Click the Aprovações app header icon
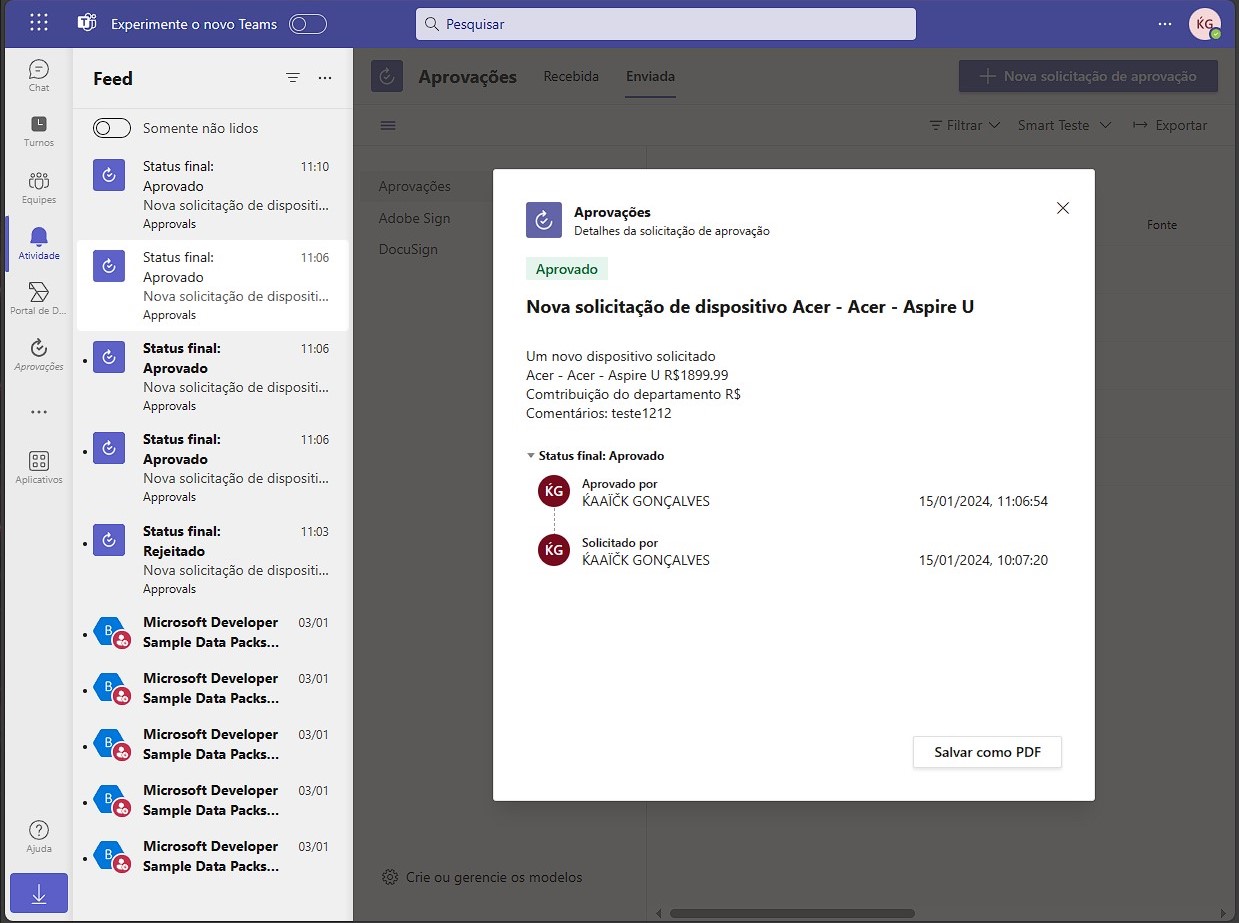Viewport: 1239px width, 923px height. 387,76
